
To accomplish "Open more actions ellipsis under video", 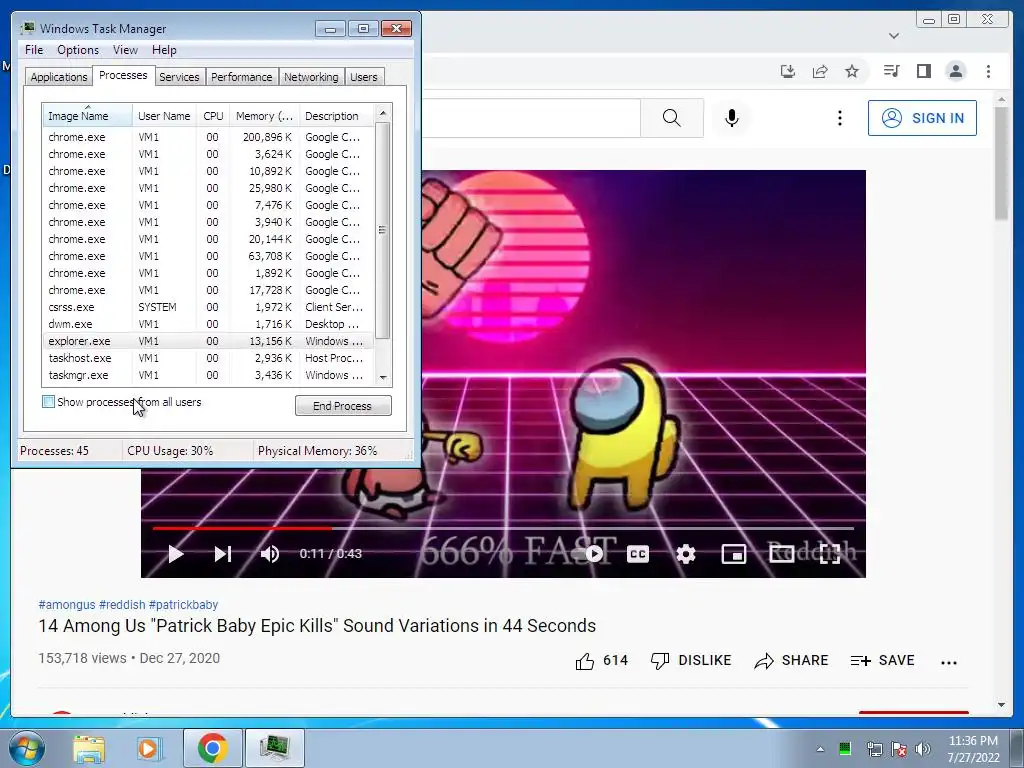I will pos(948,662).
